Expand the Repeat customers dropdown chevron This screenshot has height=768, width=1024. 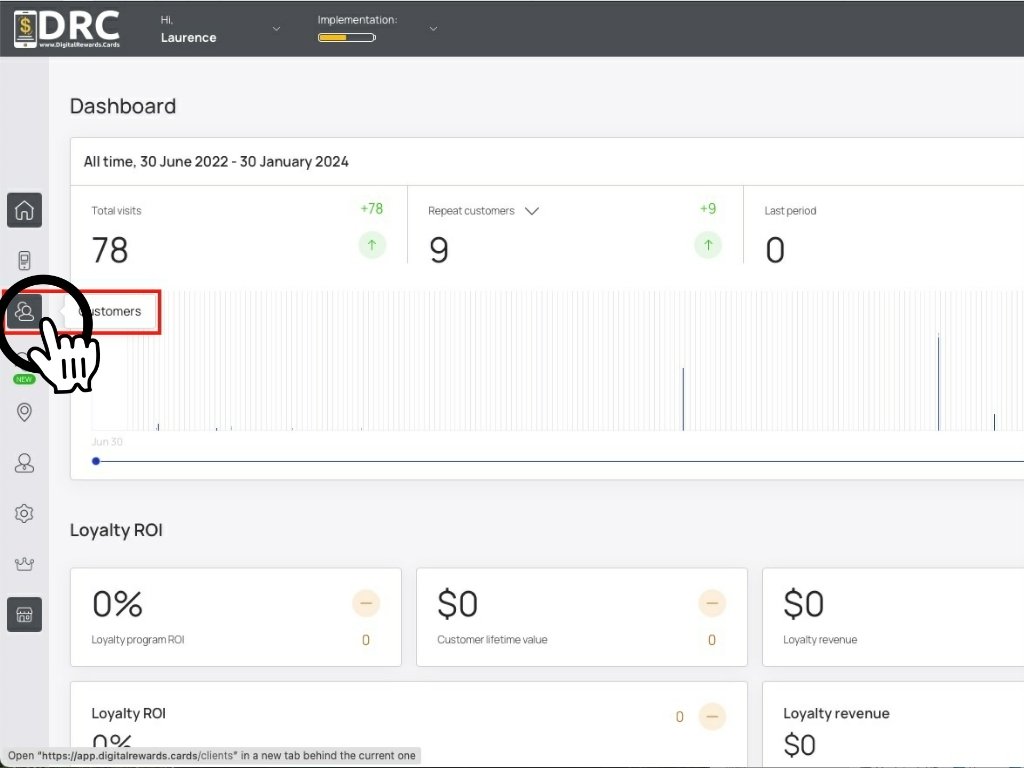pos(532,211)
